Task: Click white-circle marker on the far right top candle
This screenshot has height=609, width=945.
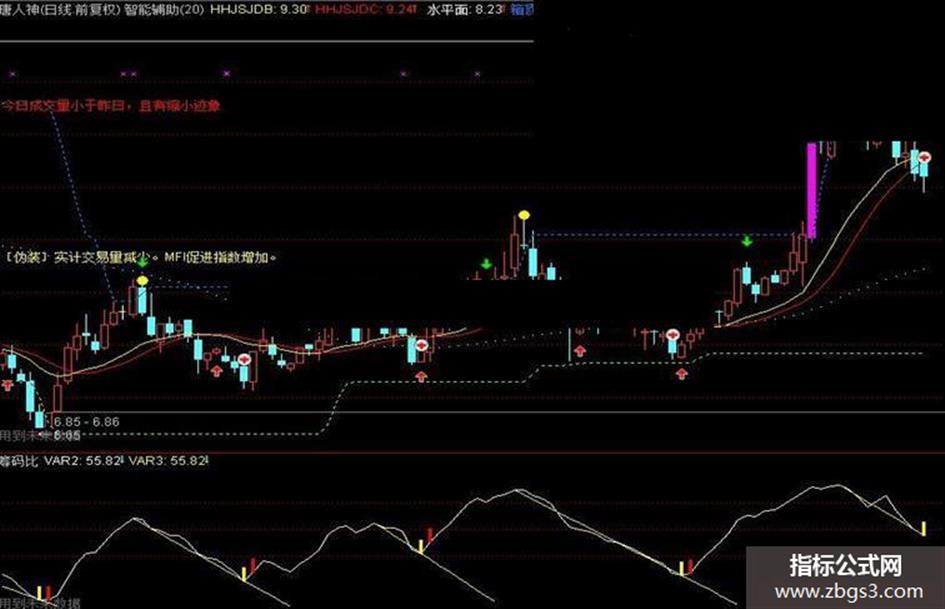Action: click(925, 157)
